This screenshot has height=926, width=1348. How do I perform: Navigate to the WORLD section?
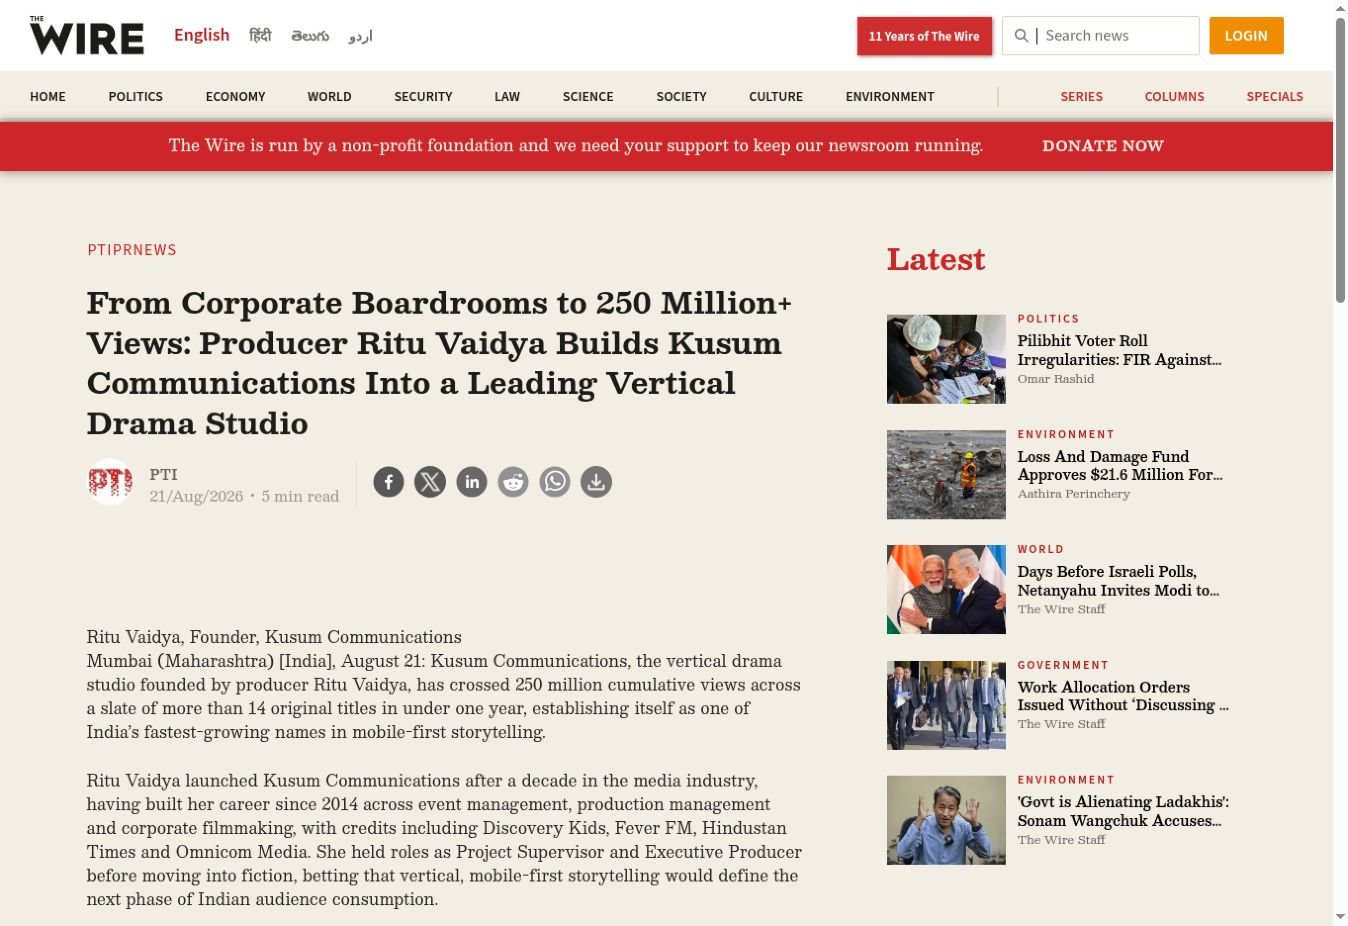tap(330, 97)
